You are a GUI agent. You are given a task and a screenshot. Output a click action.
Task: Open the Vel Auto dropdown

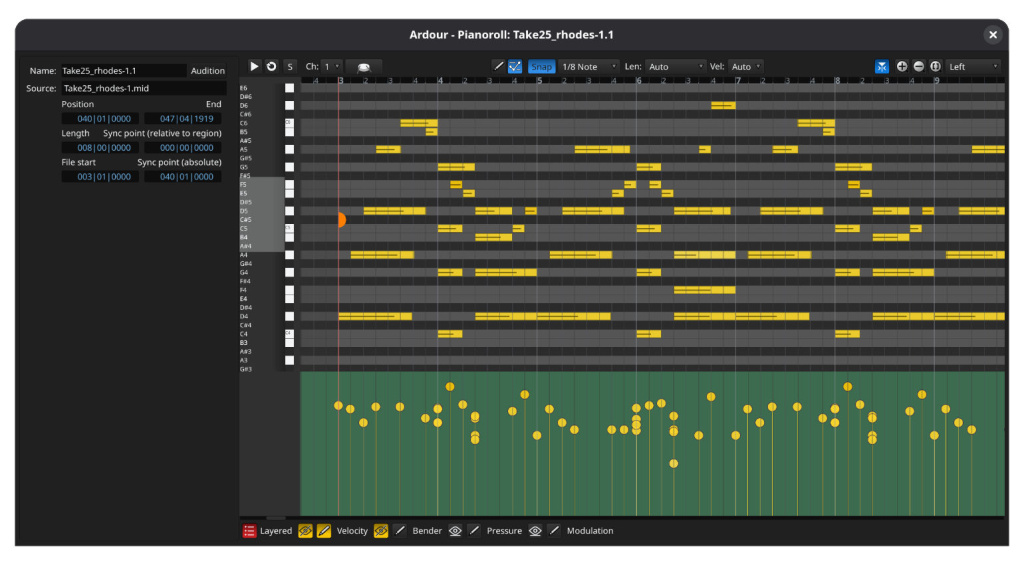746,67
